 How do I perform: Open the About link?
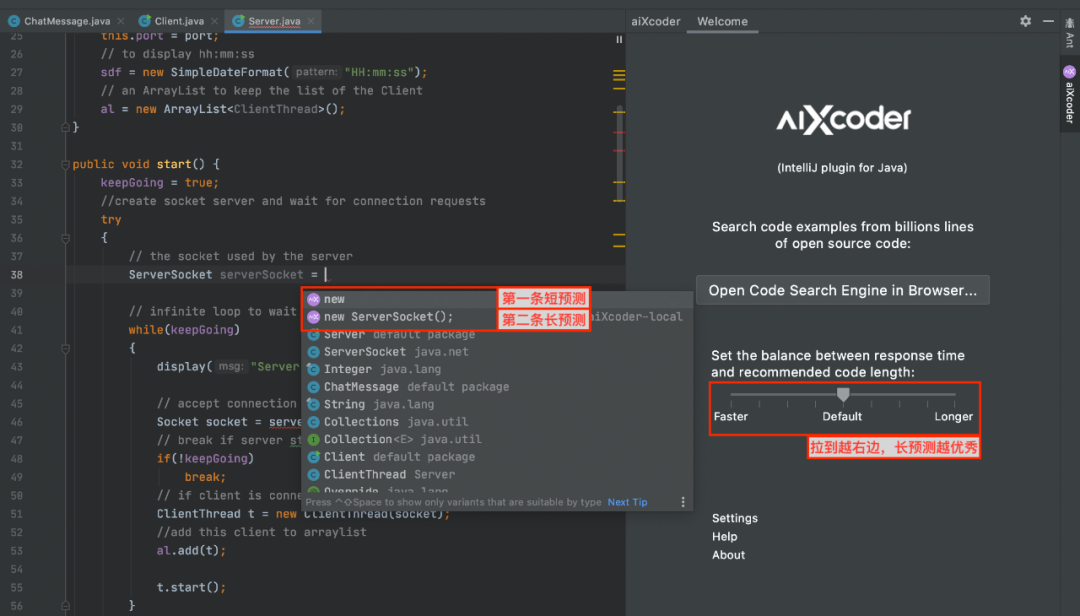728,555
